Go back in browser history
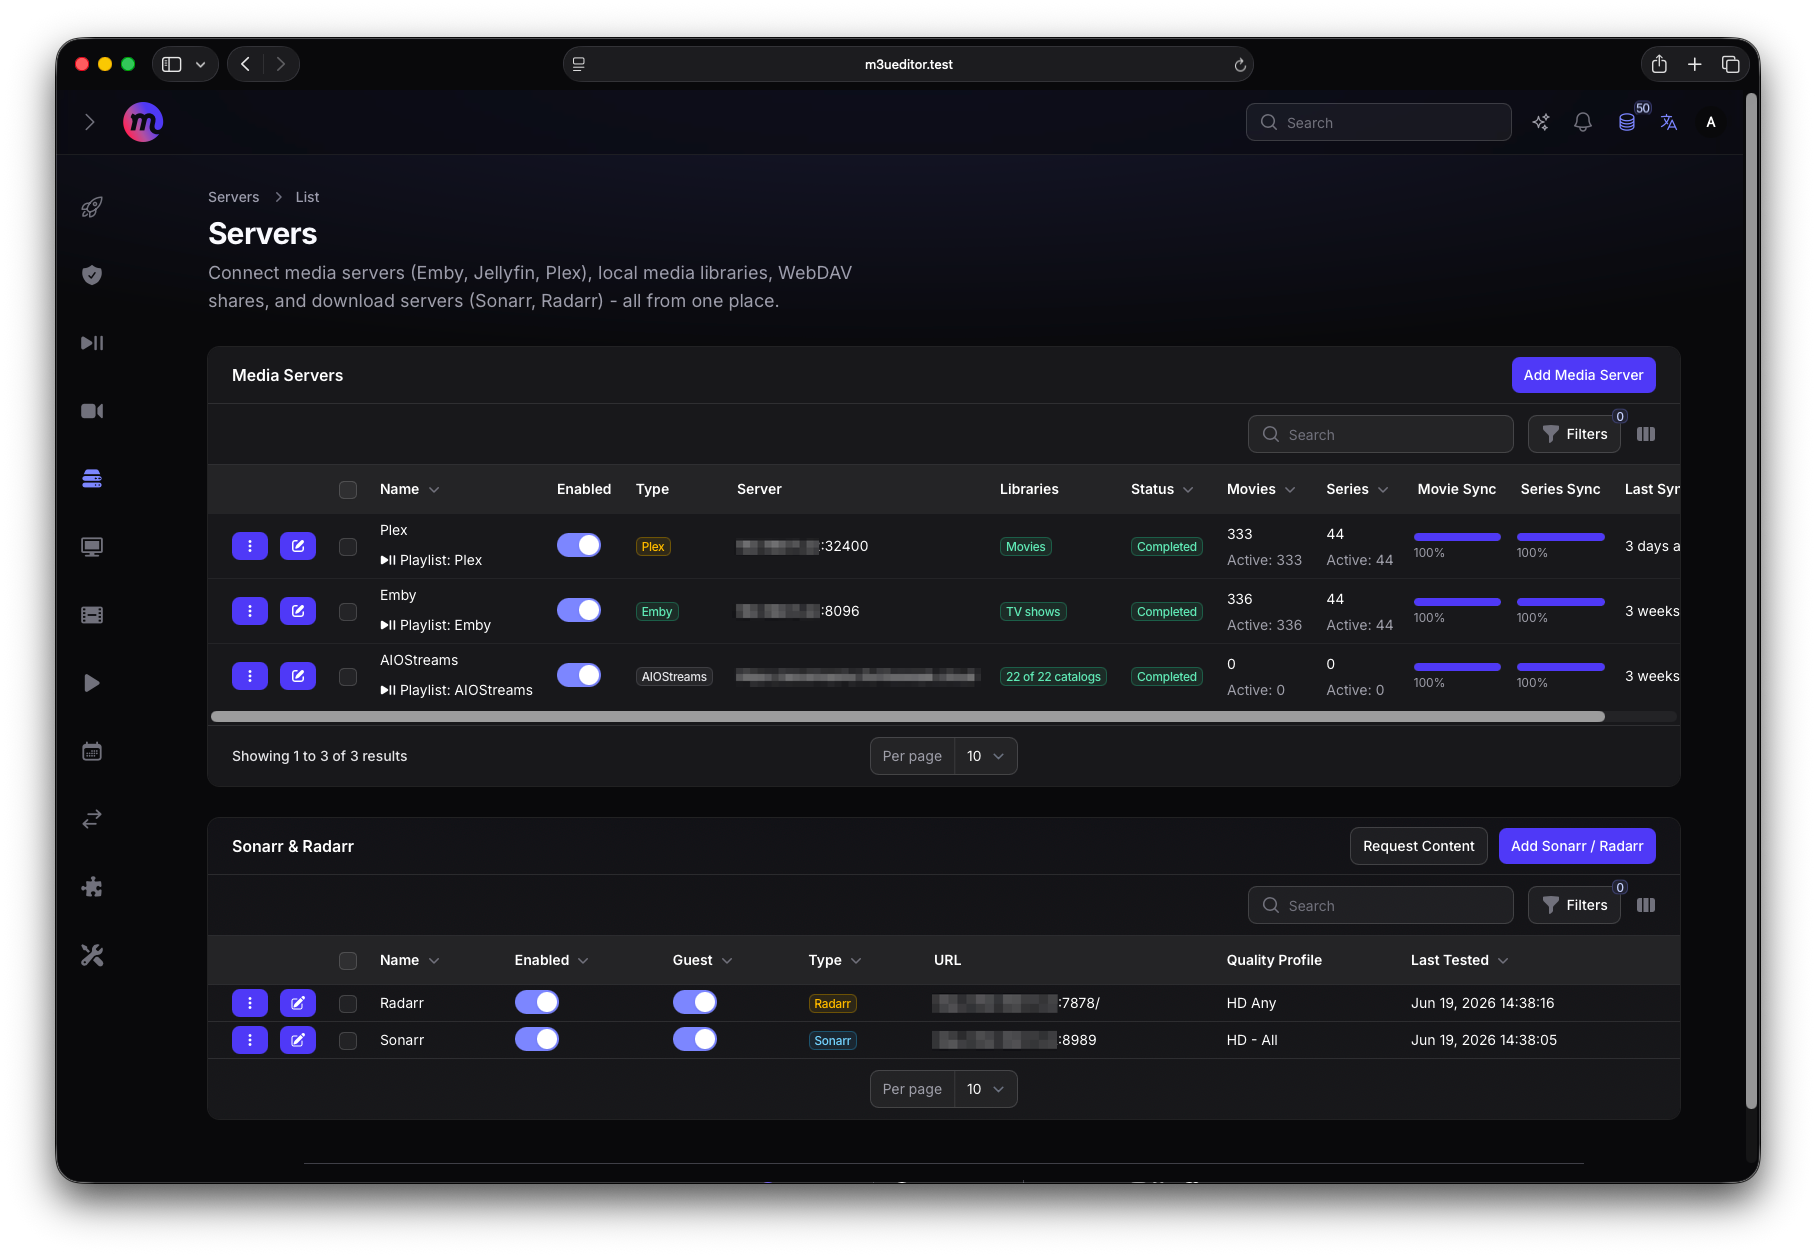The height and width of the screenshot is (1257, 1816). click(246, 64)
